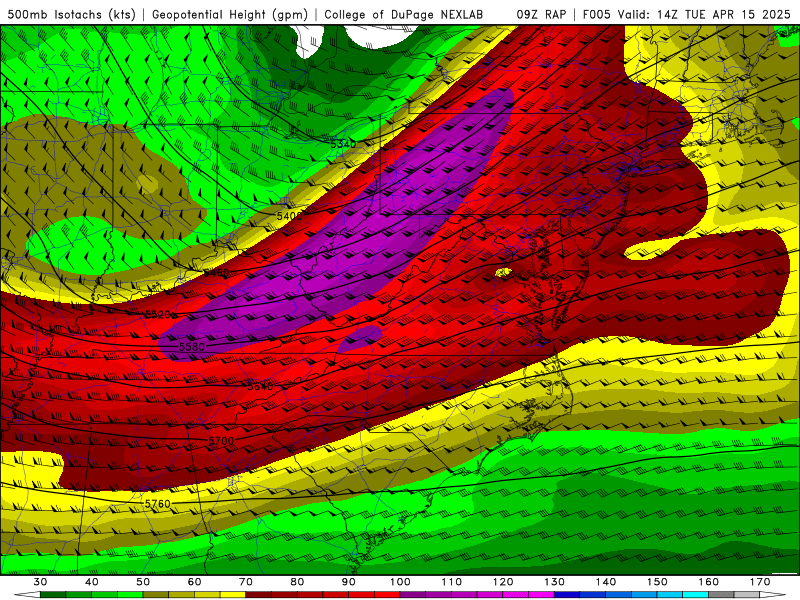Click the dark blue color bar segment starting at 130
Viewport: 800px width, 600px height.
tap(567, 595)
